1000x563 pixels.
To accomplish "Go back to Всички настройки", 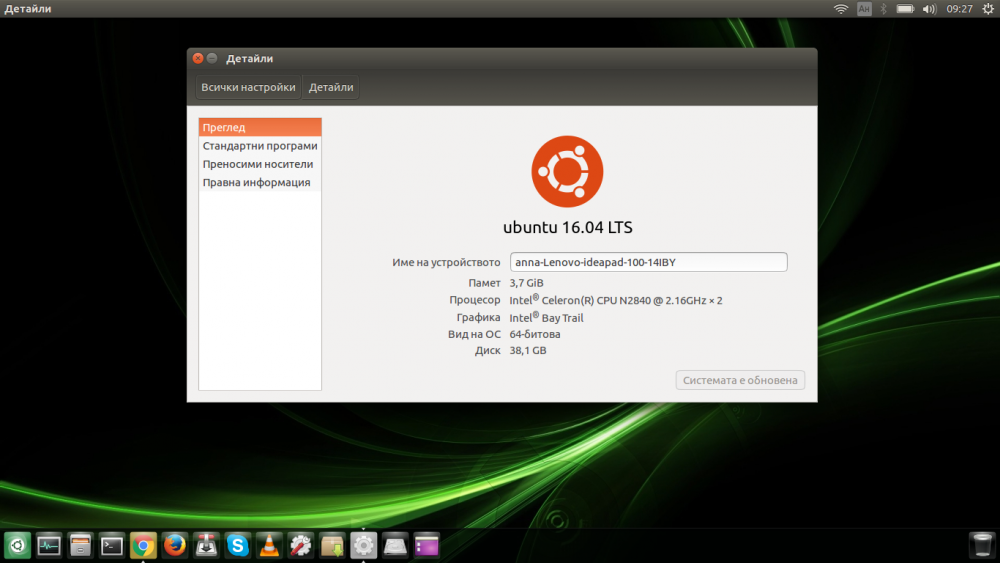I will 248,87.
